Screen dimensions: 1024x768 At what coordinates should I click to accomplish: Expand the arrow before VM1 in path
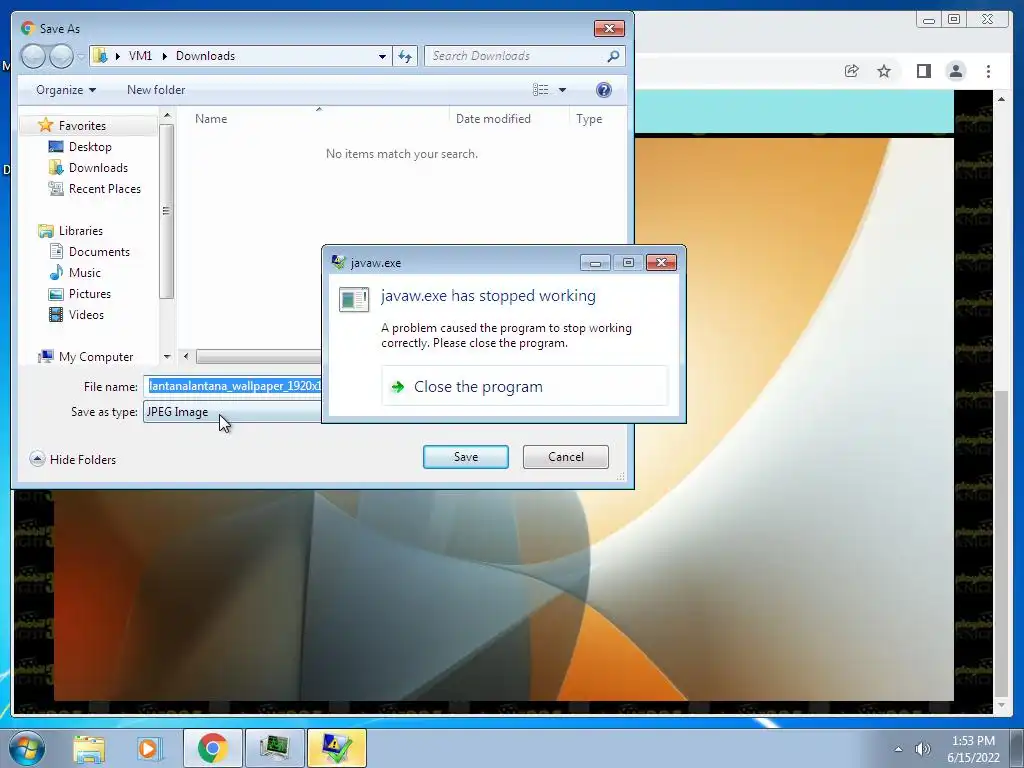tap(118, 56)
